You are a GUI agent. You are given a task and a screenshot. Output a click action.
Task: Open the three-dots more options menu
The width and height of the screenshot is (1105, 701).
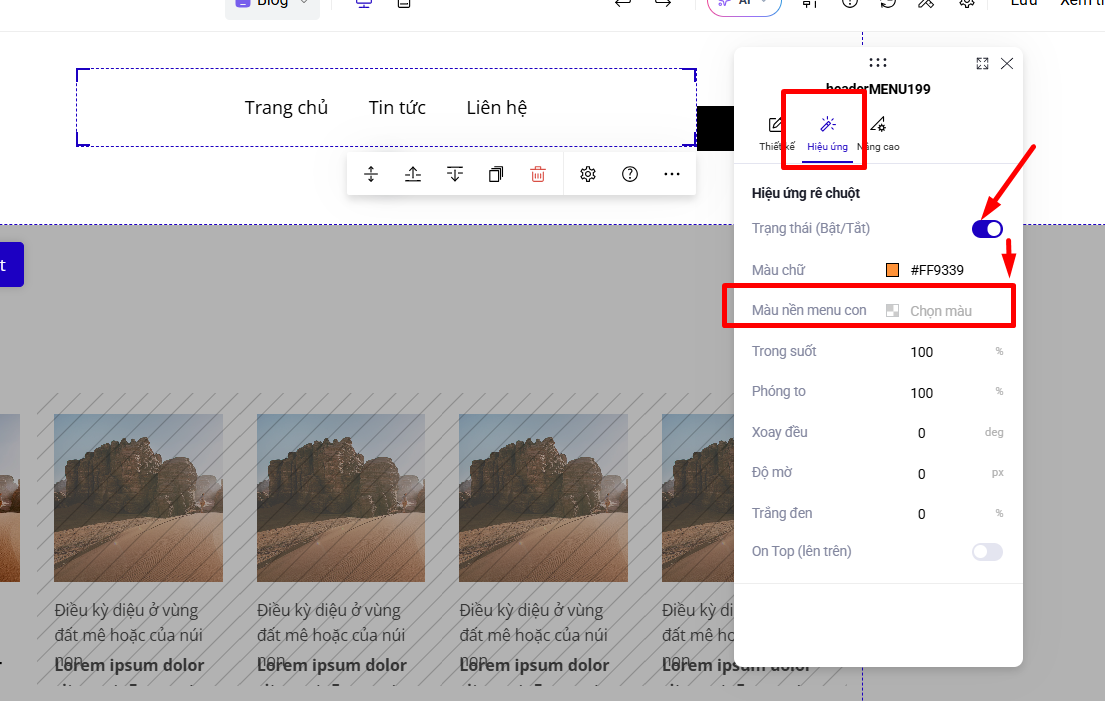coord(672,174)
